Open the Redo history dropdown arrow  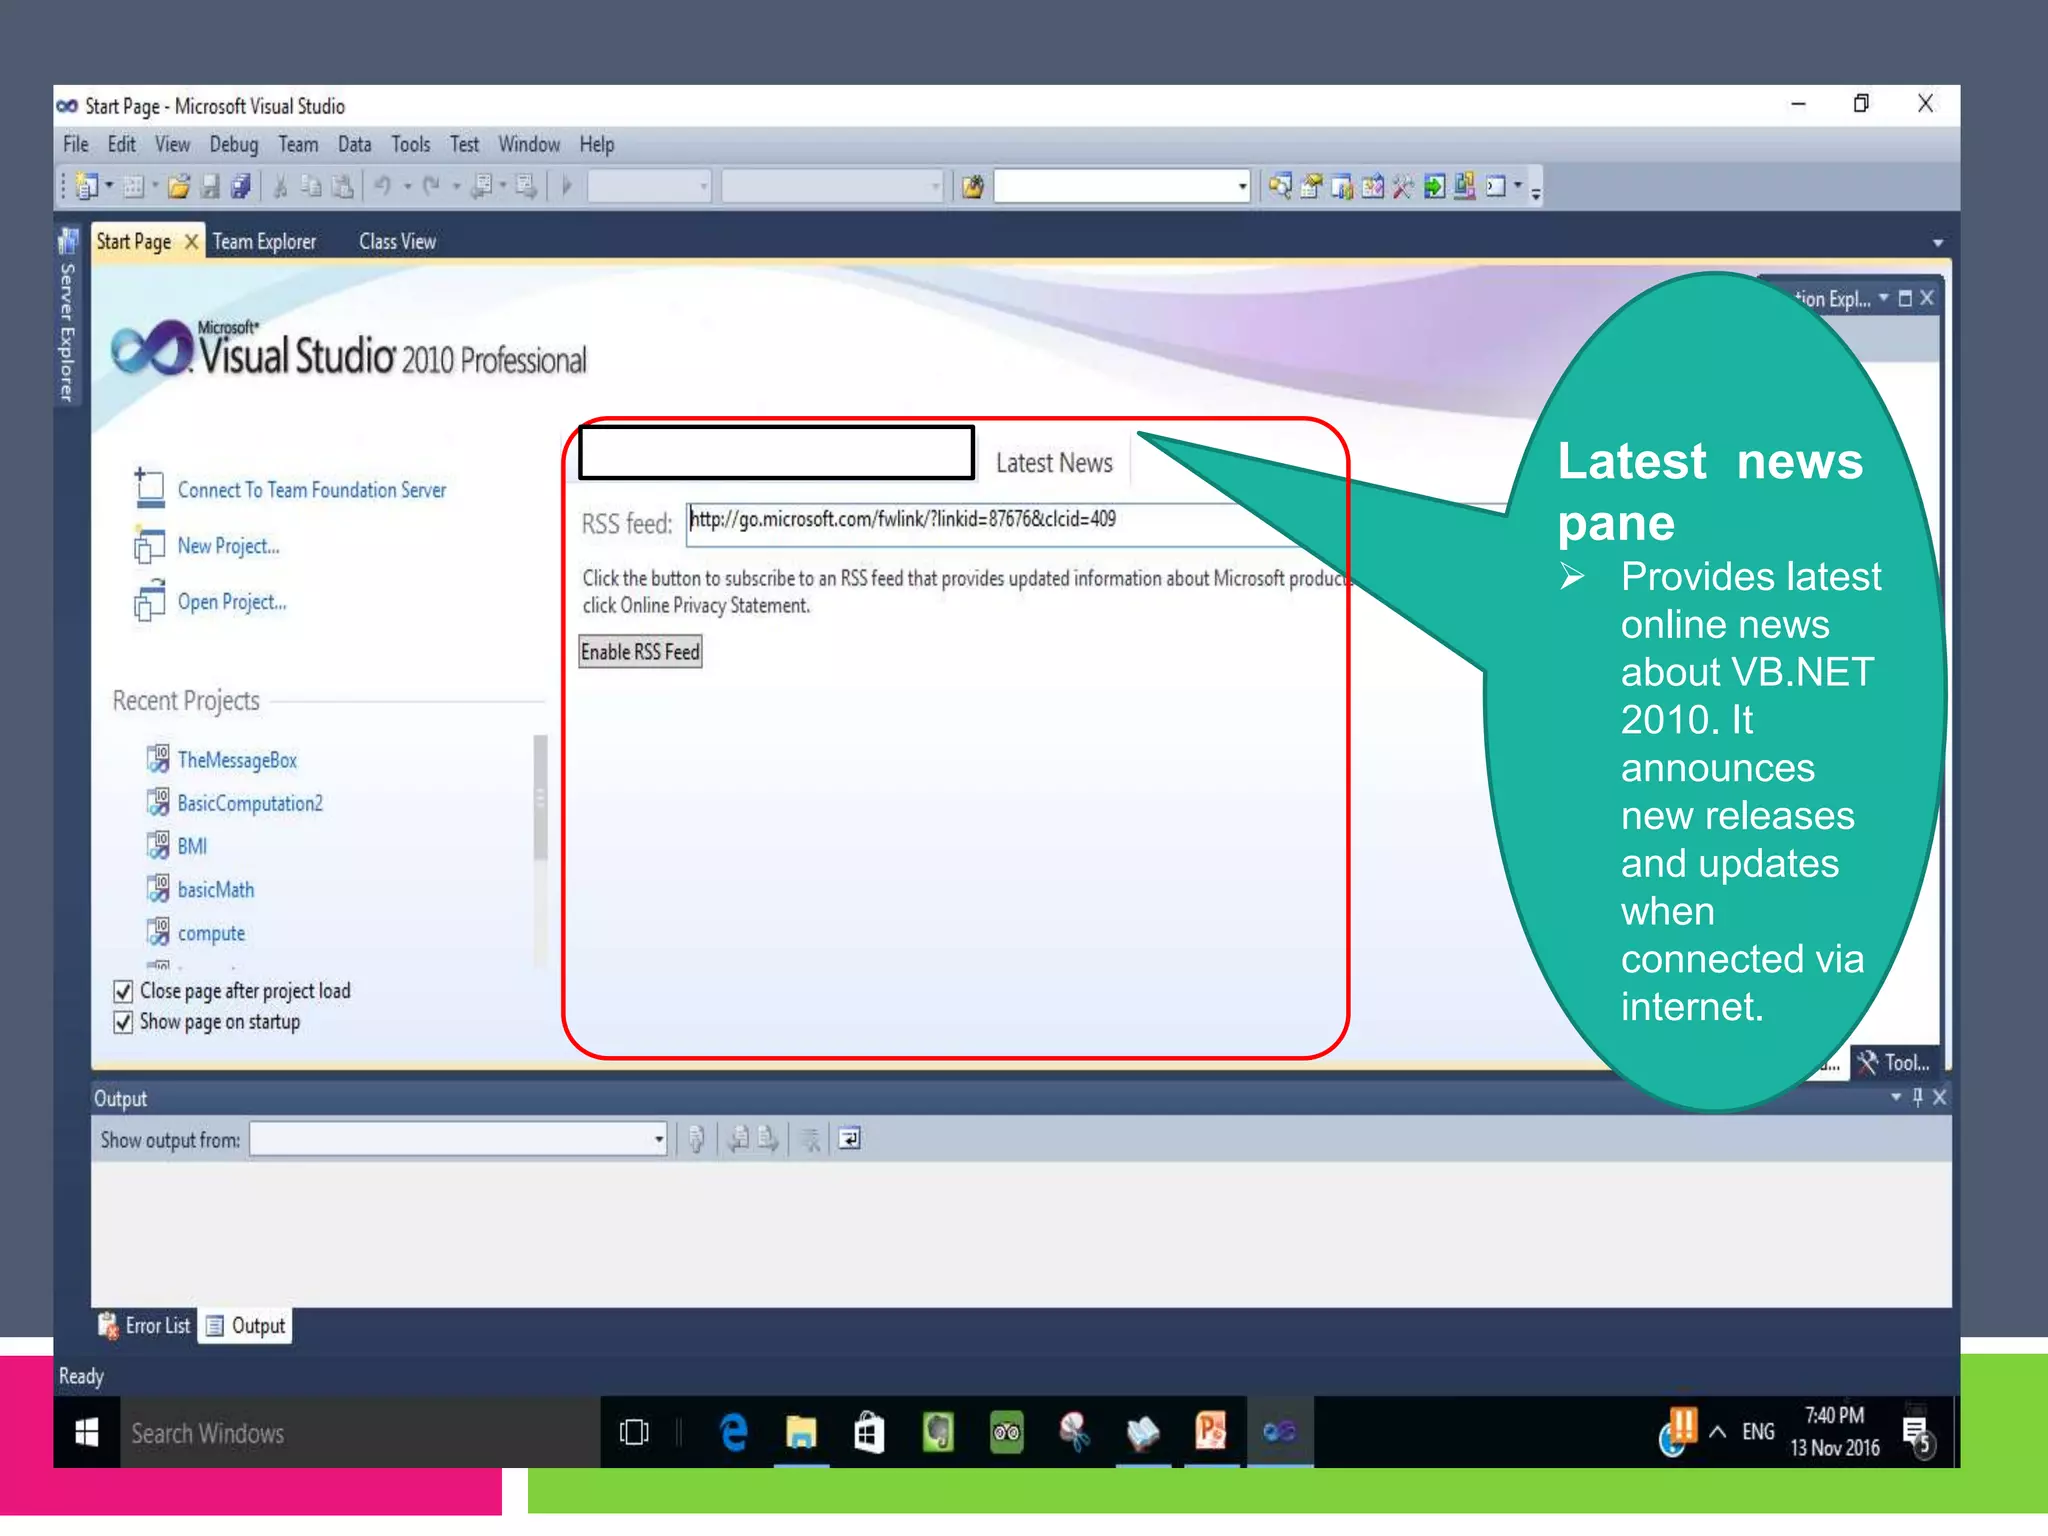pyautogui.click(x=455, y=186)
